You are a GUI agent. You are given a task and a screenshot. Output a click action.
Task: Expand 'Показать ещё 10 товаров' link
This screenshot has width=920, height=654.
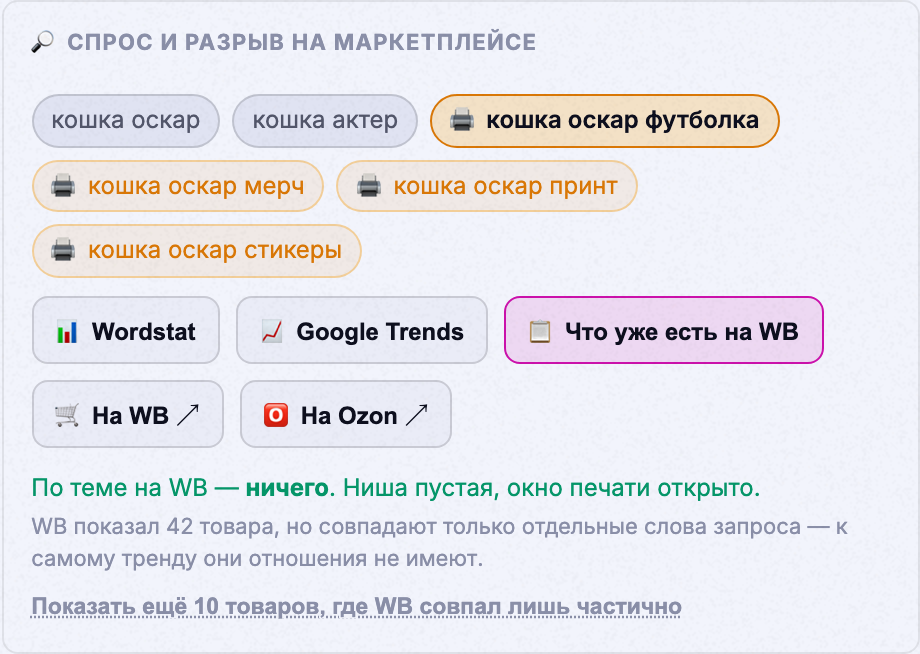tap(357, 606)
